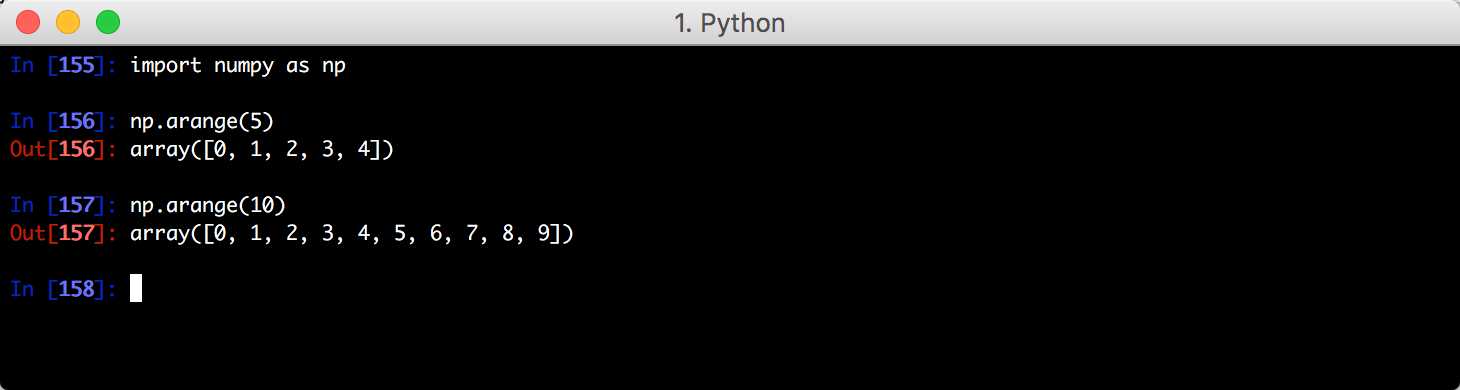Click the word 'numpy' in the import line

point(244,68)
